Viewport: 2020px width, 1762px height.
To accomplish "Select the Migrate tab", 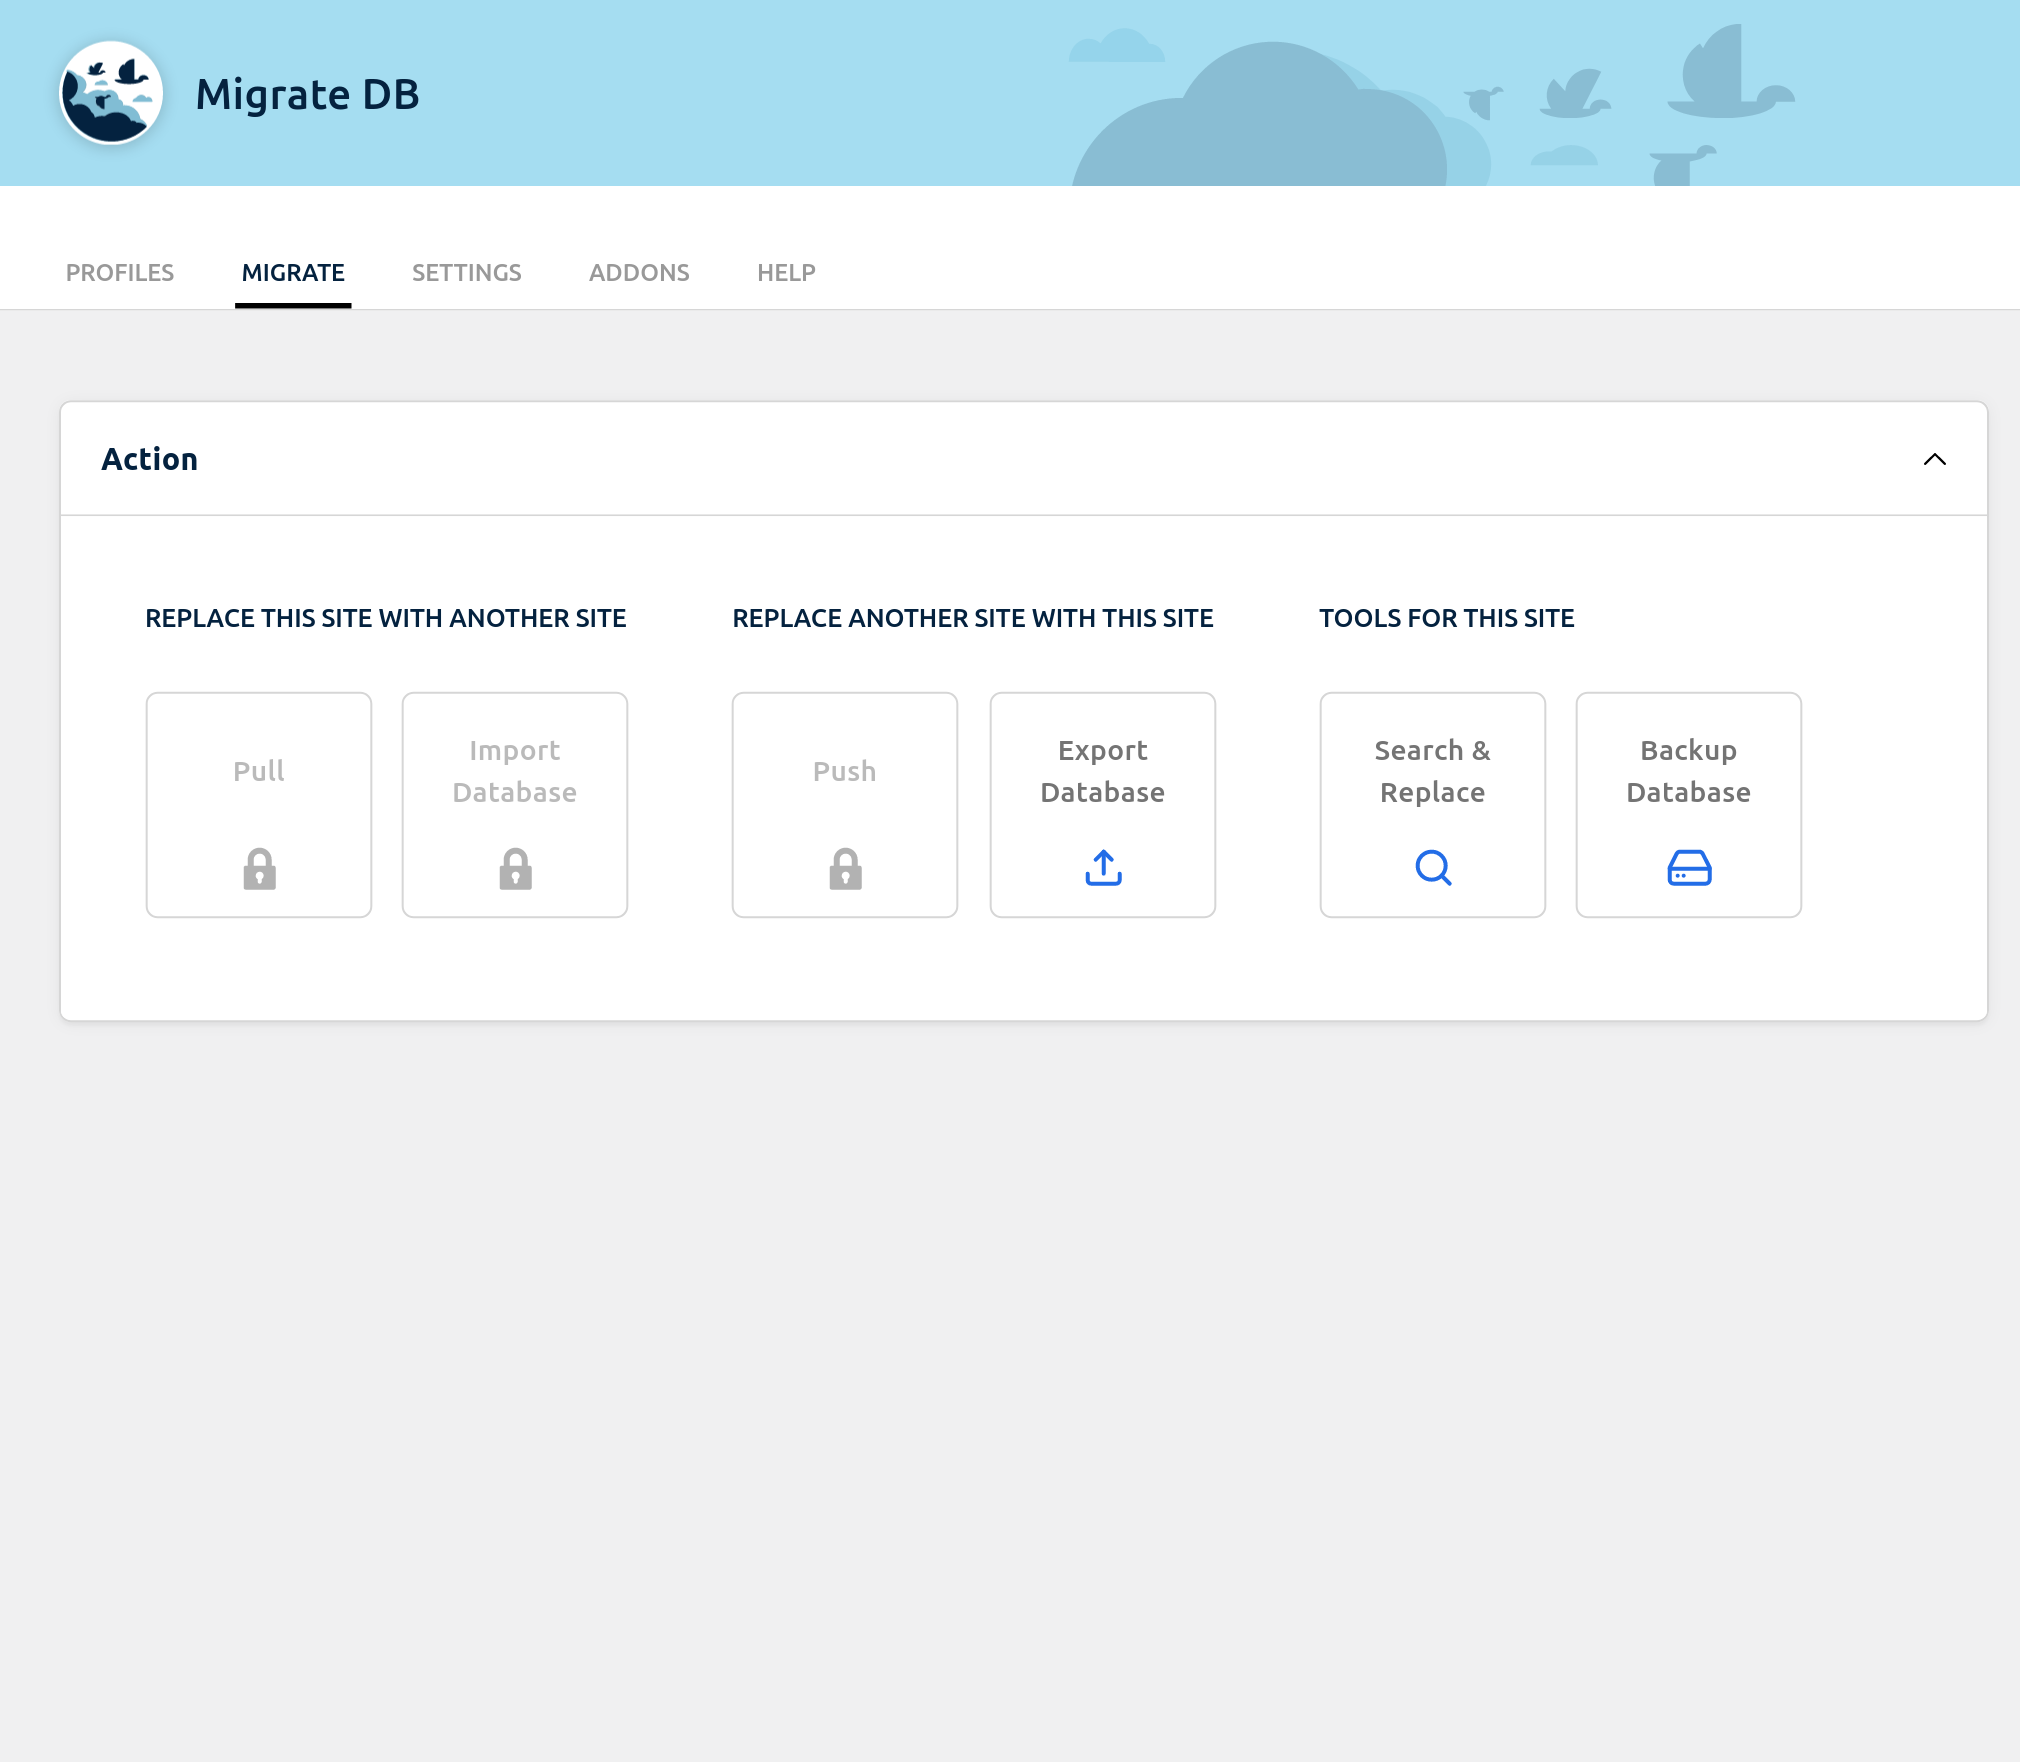I will (293, 273).
